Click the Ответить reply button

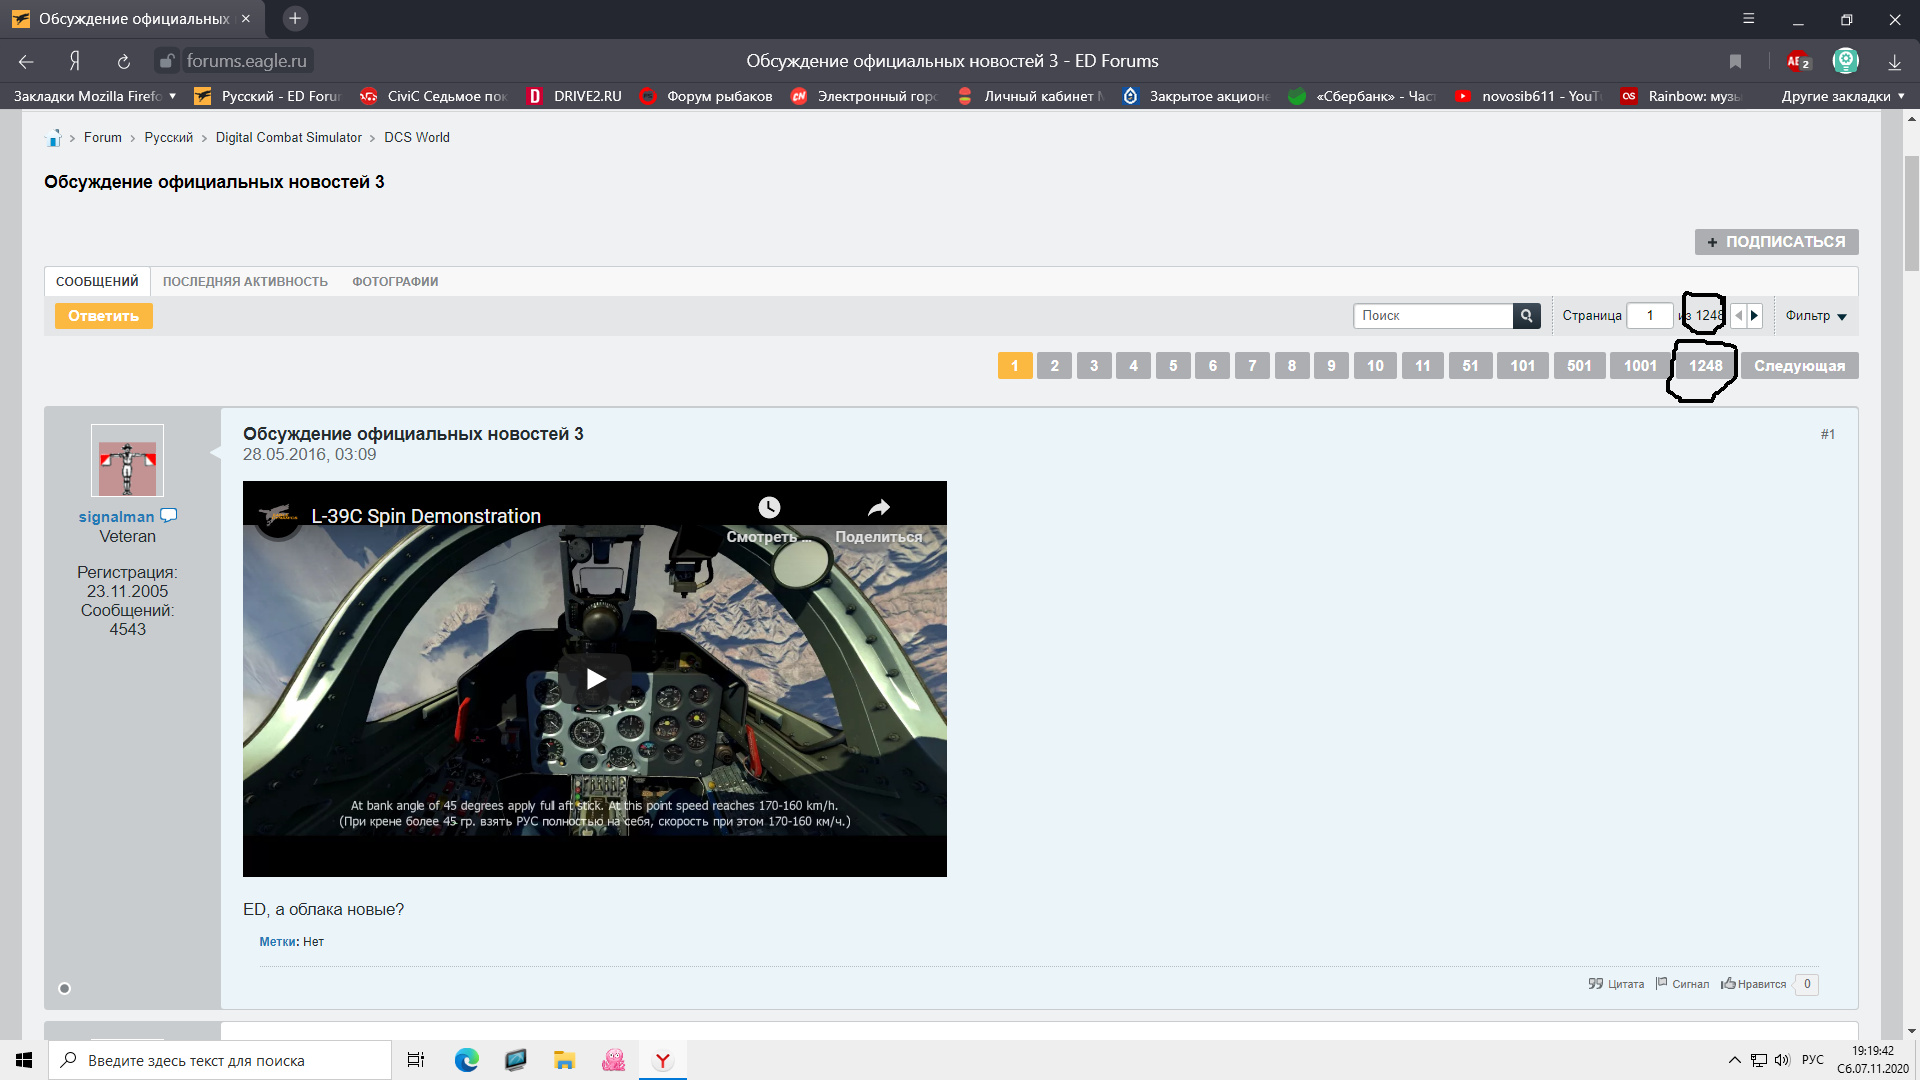pyautogui.click(x=104, y=316)
